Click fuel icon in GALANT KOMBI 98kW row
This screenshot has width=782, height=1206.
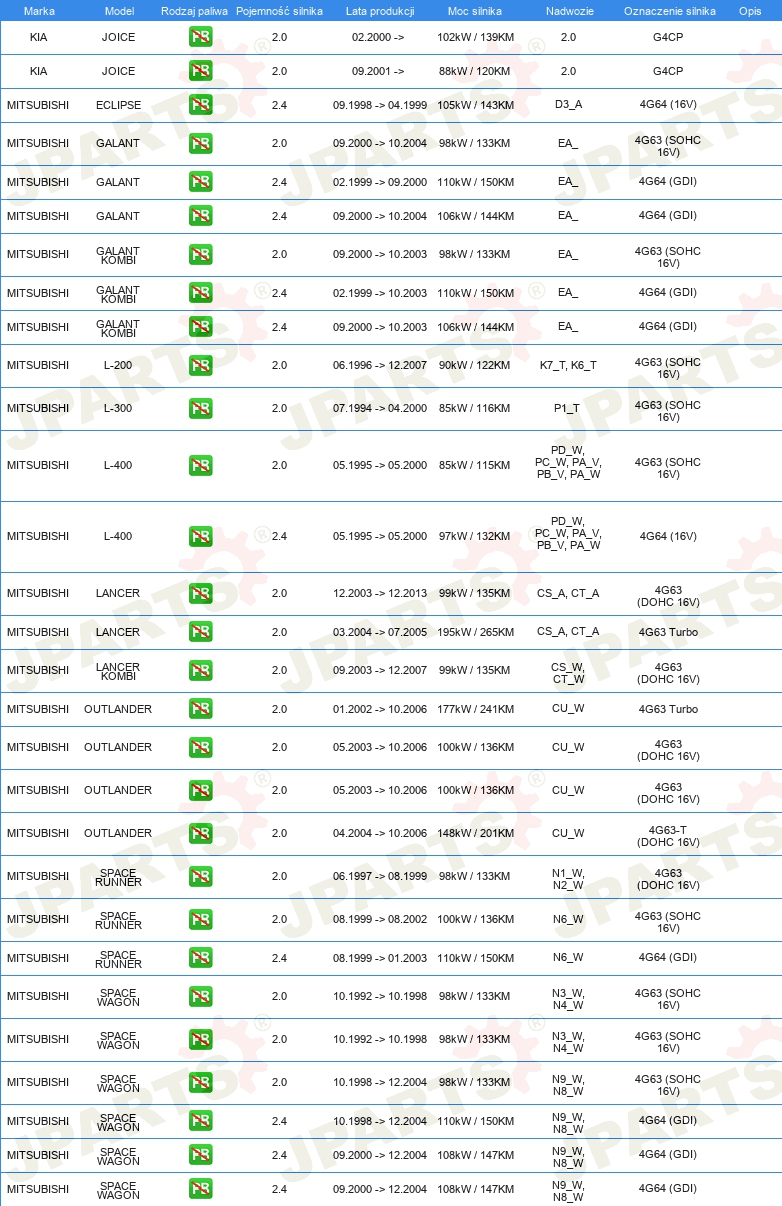200,255
